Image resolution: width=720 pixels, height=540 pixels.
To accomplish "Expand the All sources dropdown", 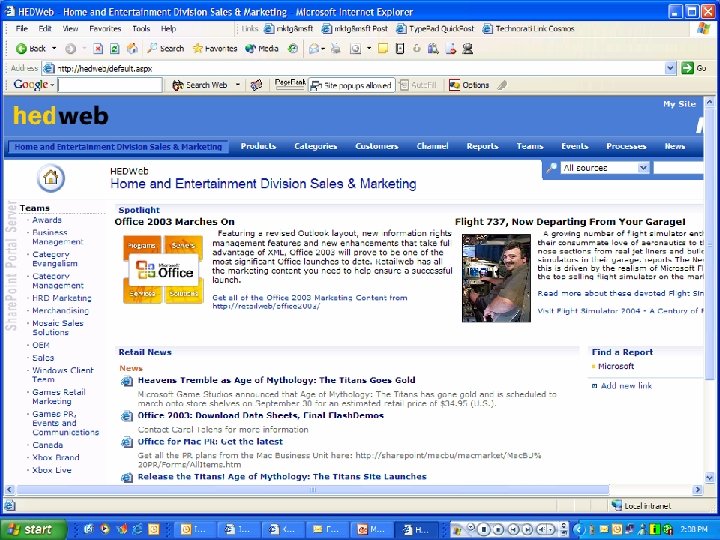I will [x=643, y=168].
